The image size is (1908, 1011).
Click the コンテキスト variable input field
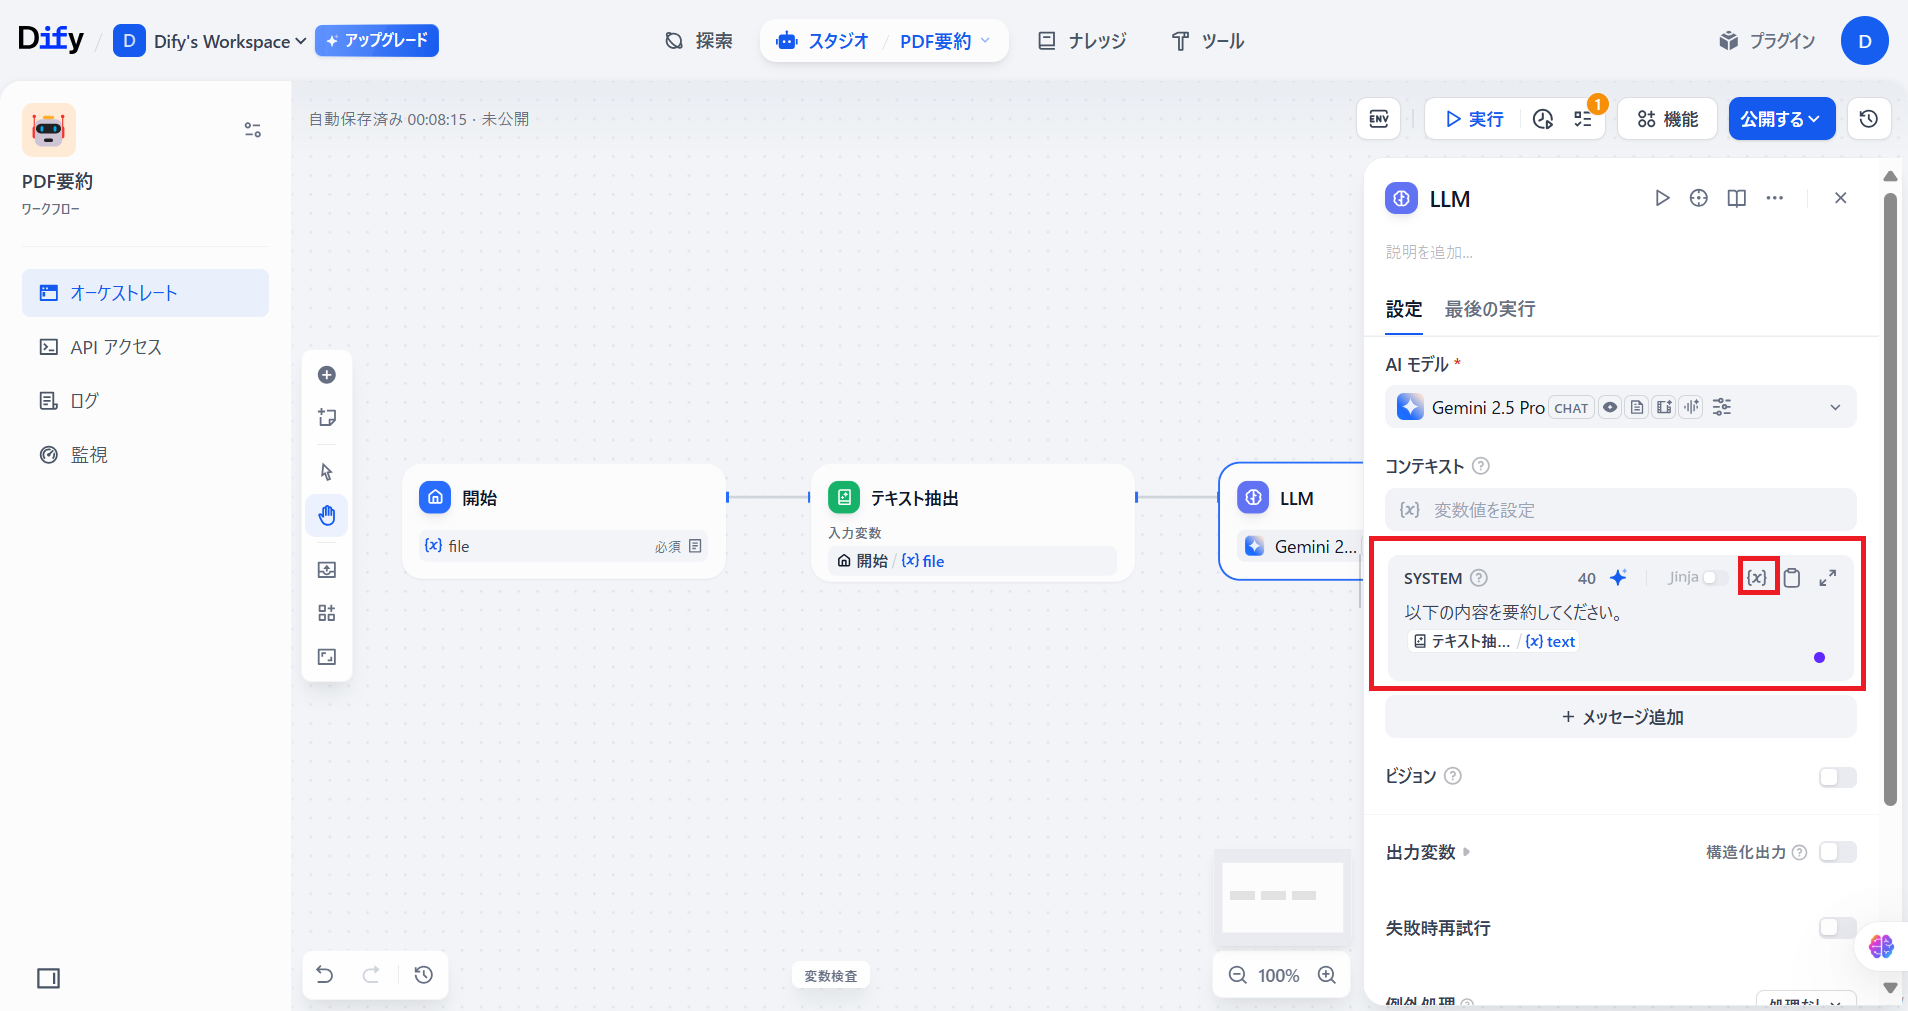[1620, 510]
